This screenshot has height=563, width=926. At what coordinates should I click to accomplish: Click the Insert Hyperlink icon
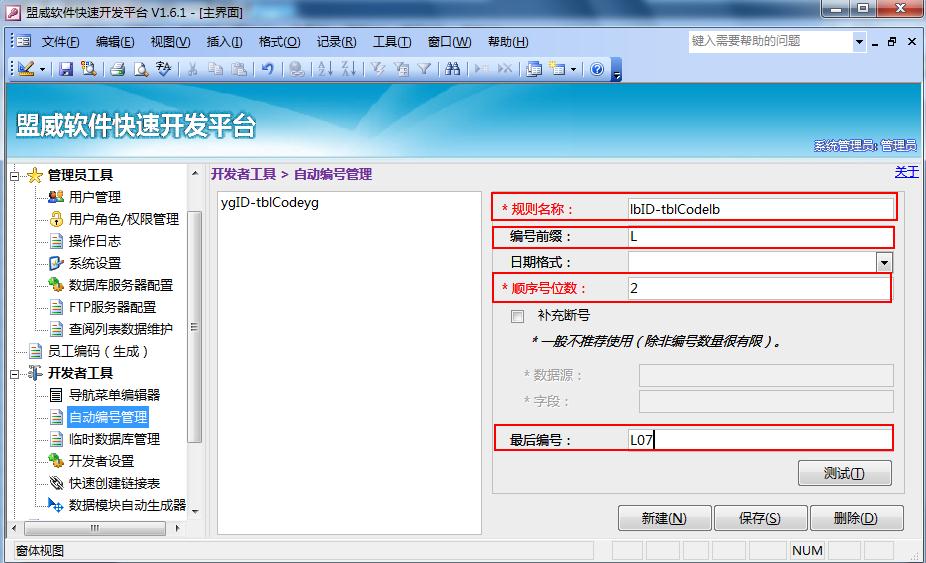[296, 69]
